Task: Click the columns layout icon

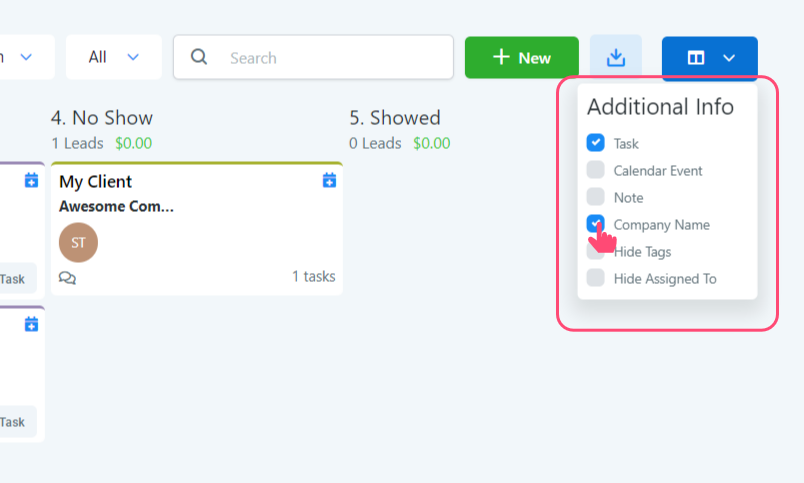Action: point(696,58)
